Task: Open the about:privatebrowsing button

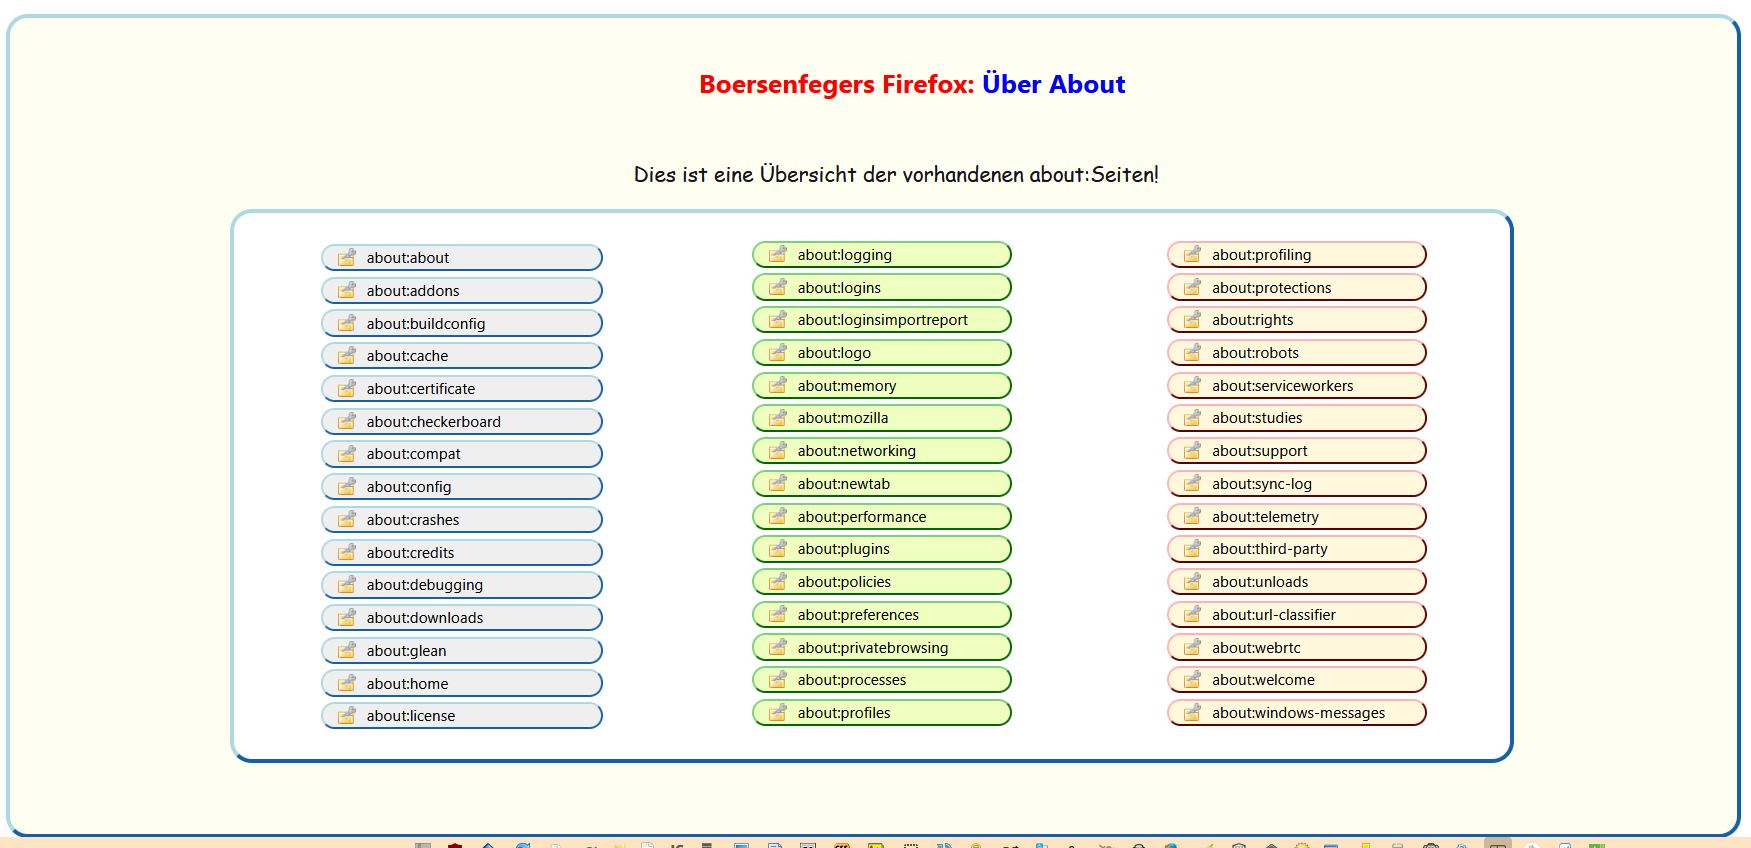Action: click(x=881, y=648)
